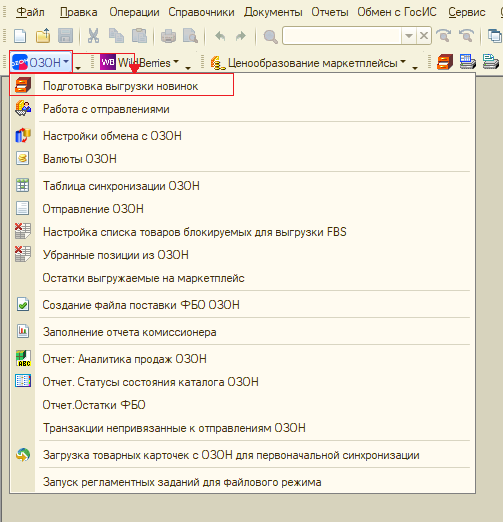Click the Paste clipboard icon
The width and height of the screenshot is (503, 522).
[139, 36]
